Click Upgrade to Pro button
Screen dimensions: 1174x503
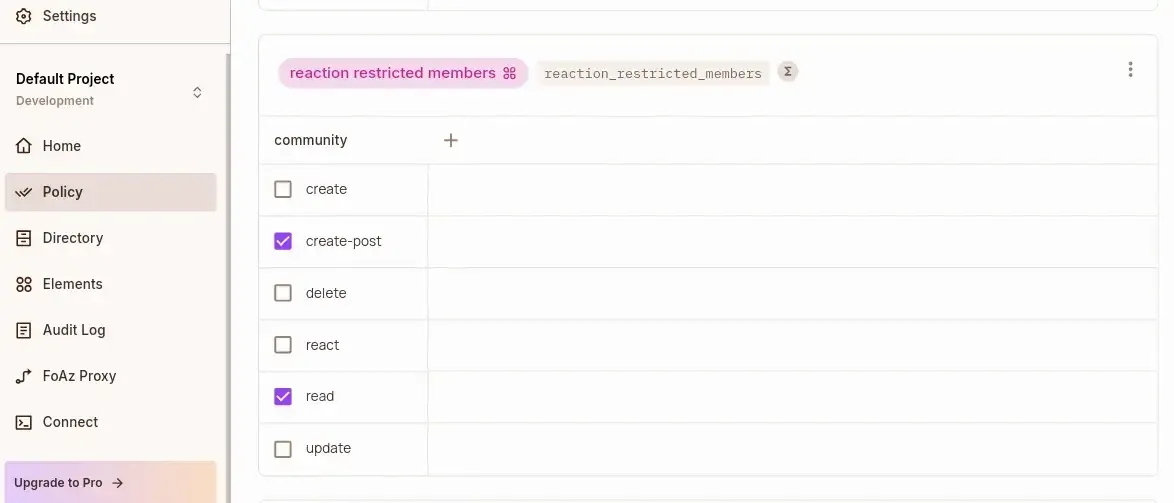69,483
